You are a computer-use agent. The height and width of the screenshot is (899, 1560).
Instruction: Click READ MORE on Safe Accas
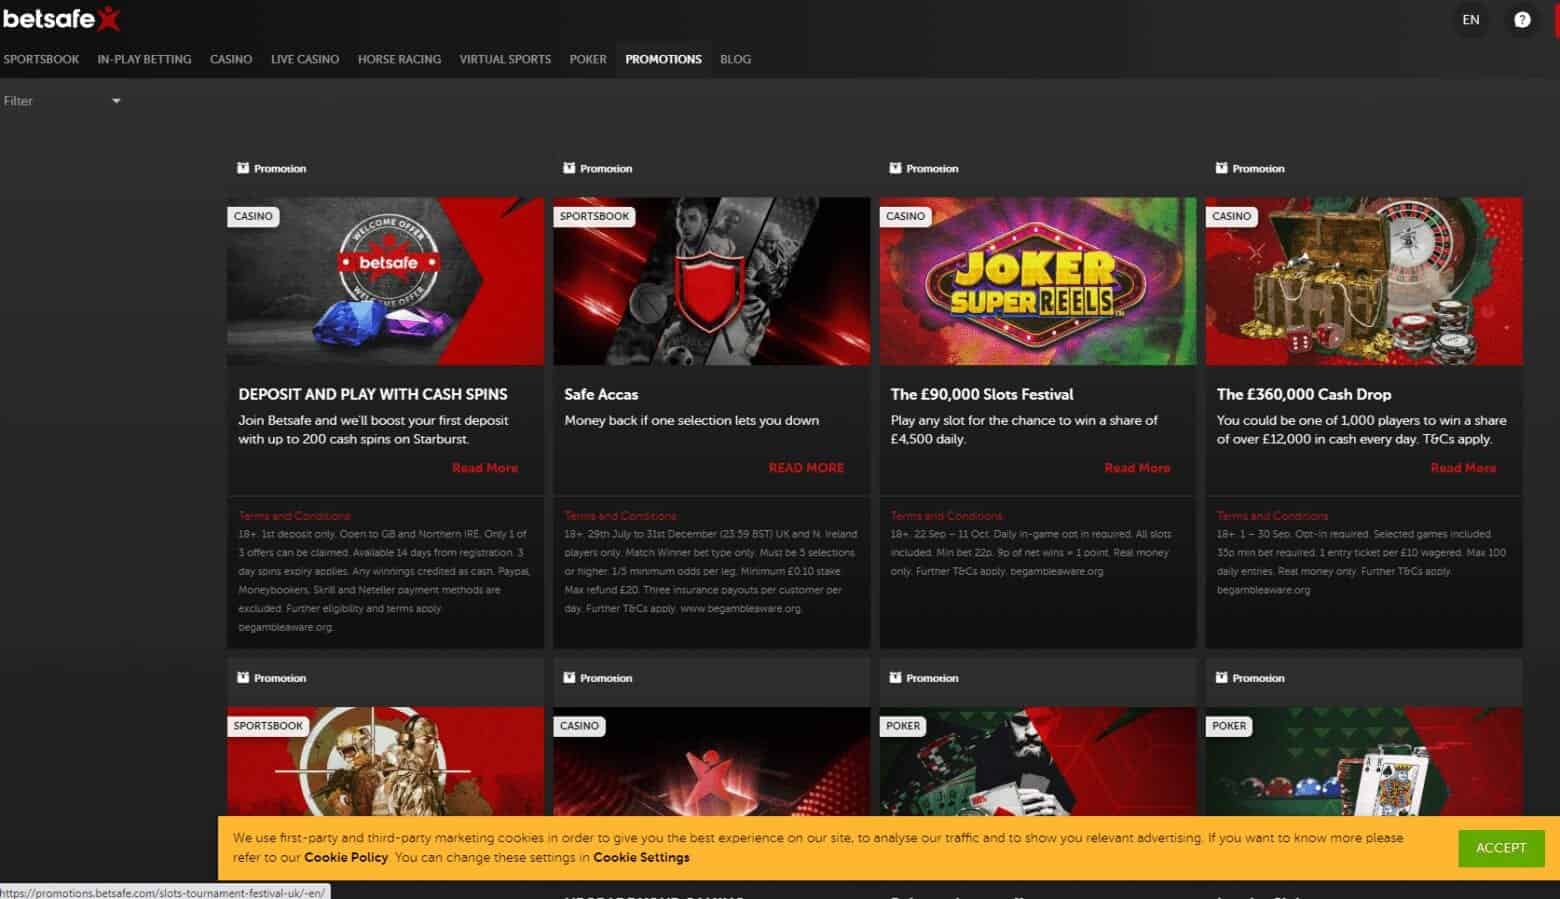tap(806, 468)
